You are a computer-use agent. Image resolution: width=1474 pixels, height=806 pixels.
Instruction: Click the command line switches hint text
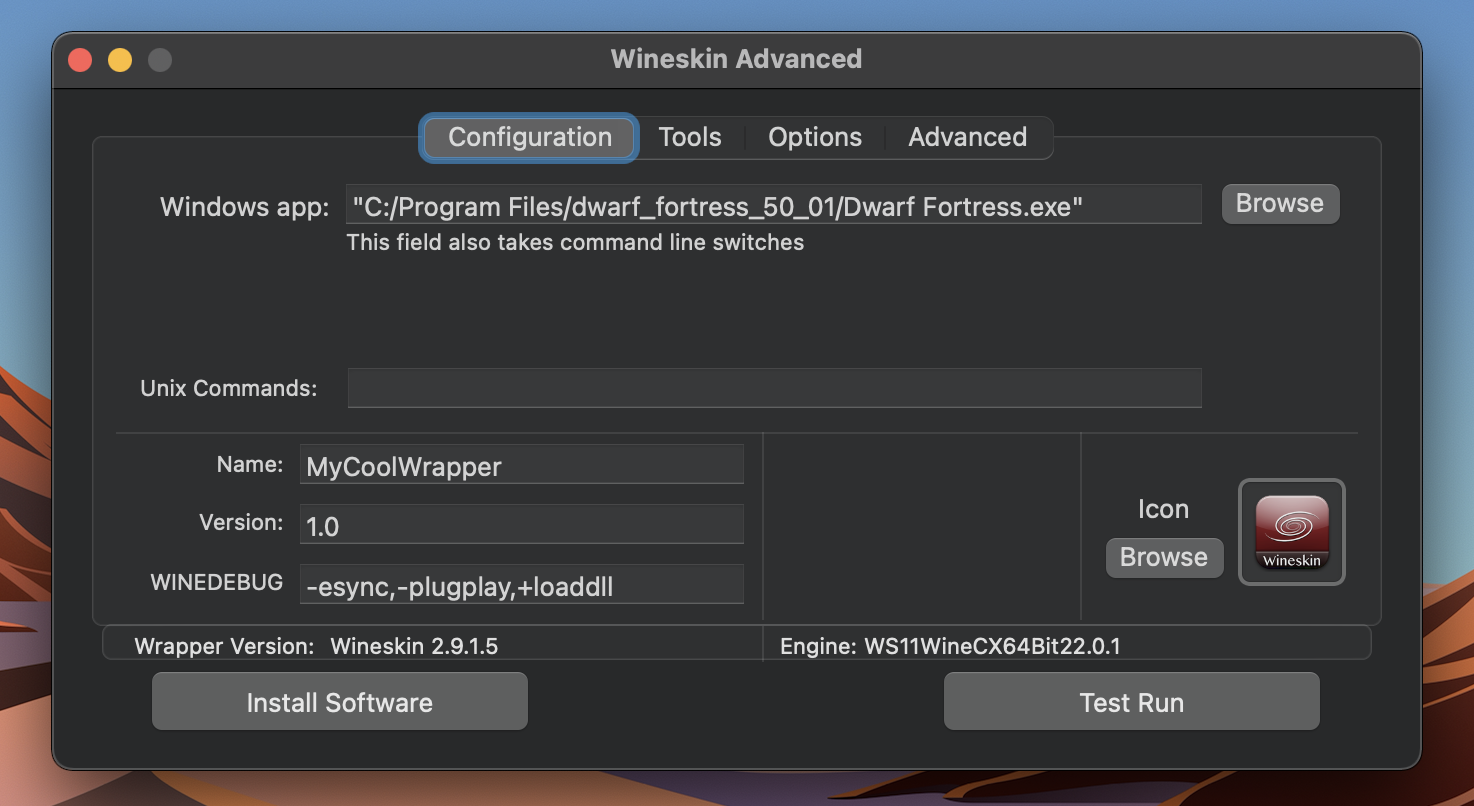(575, 242)
